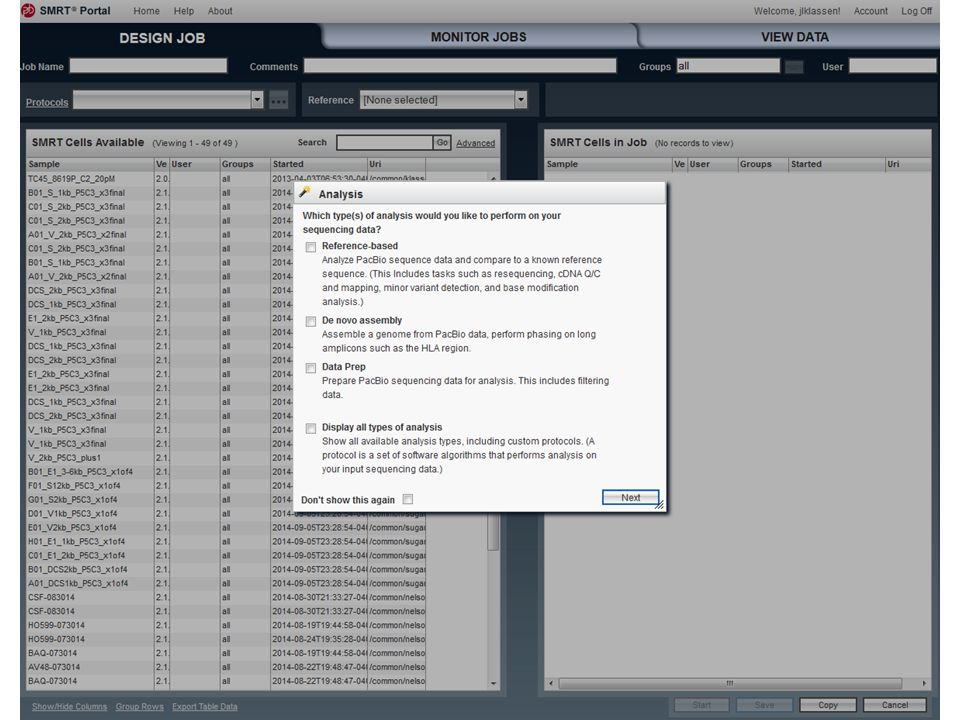Viewport: 960px width, 720px height.
Task: Click the SMRT Cells search field
Action: point(384,143)
